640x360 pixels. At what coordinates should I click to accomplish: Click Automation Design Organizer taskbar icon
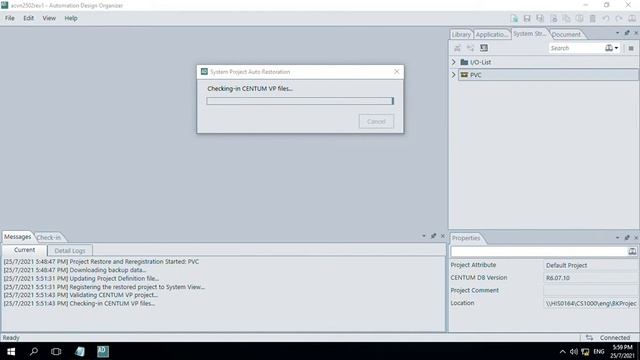(102, 351)
